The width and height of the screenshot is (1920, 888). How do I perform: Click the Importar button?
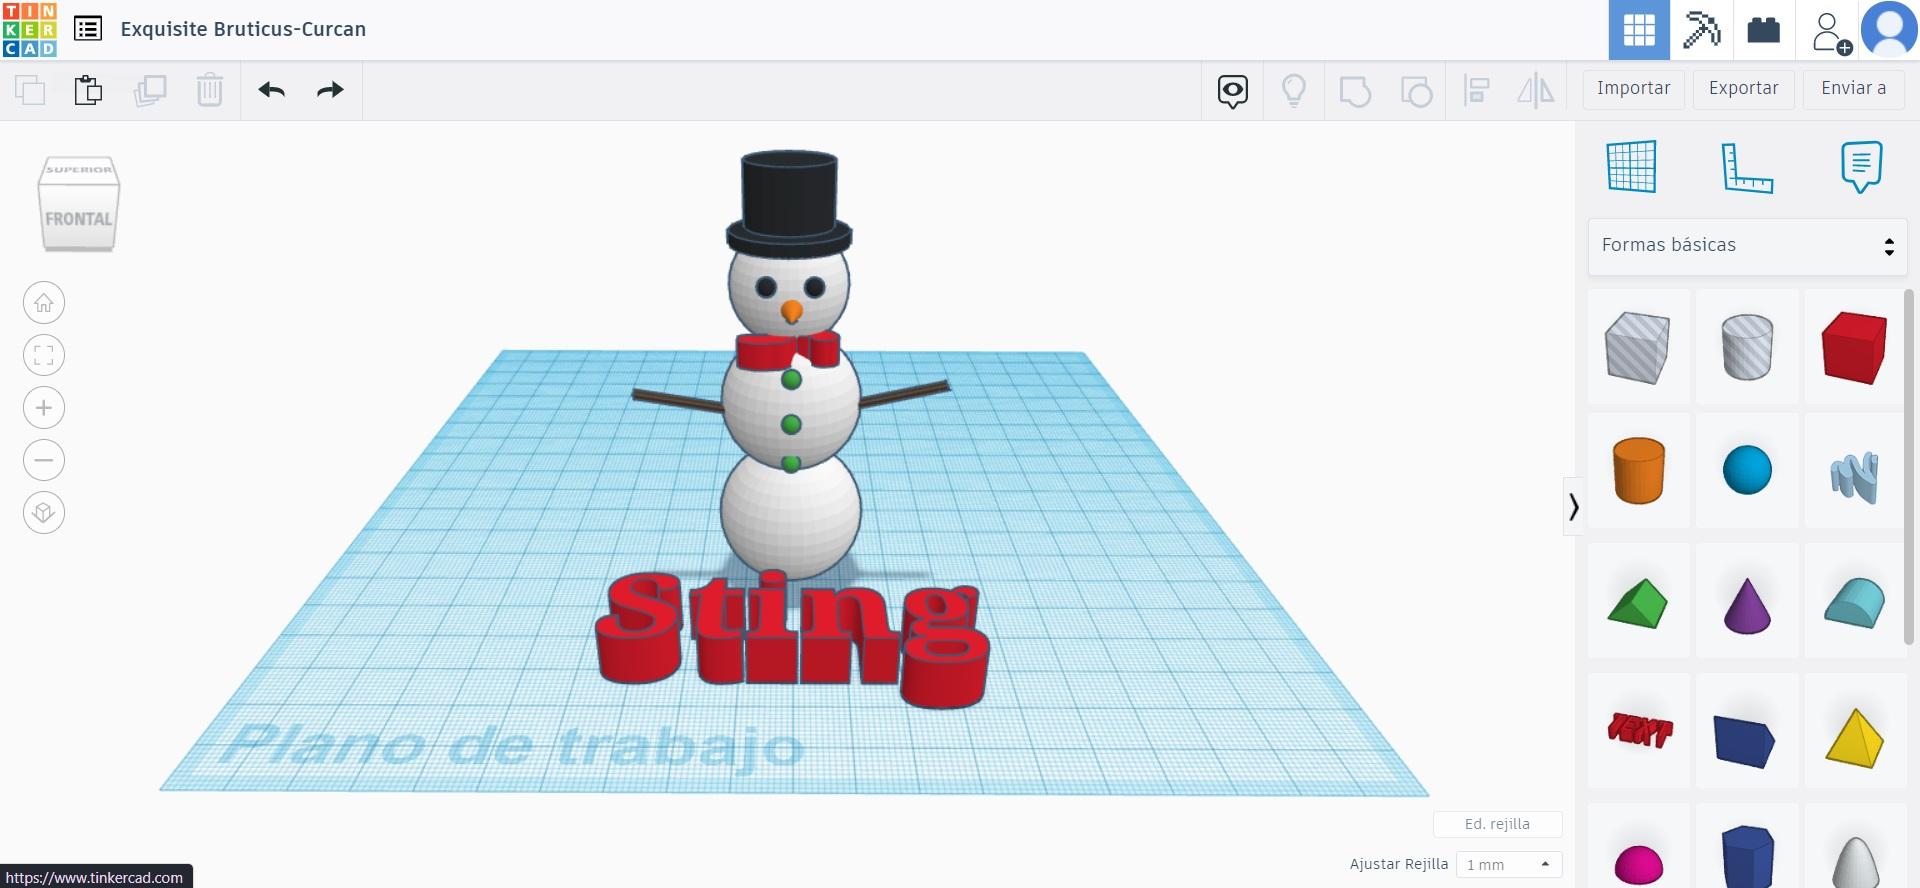coord(1634,89)
